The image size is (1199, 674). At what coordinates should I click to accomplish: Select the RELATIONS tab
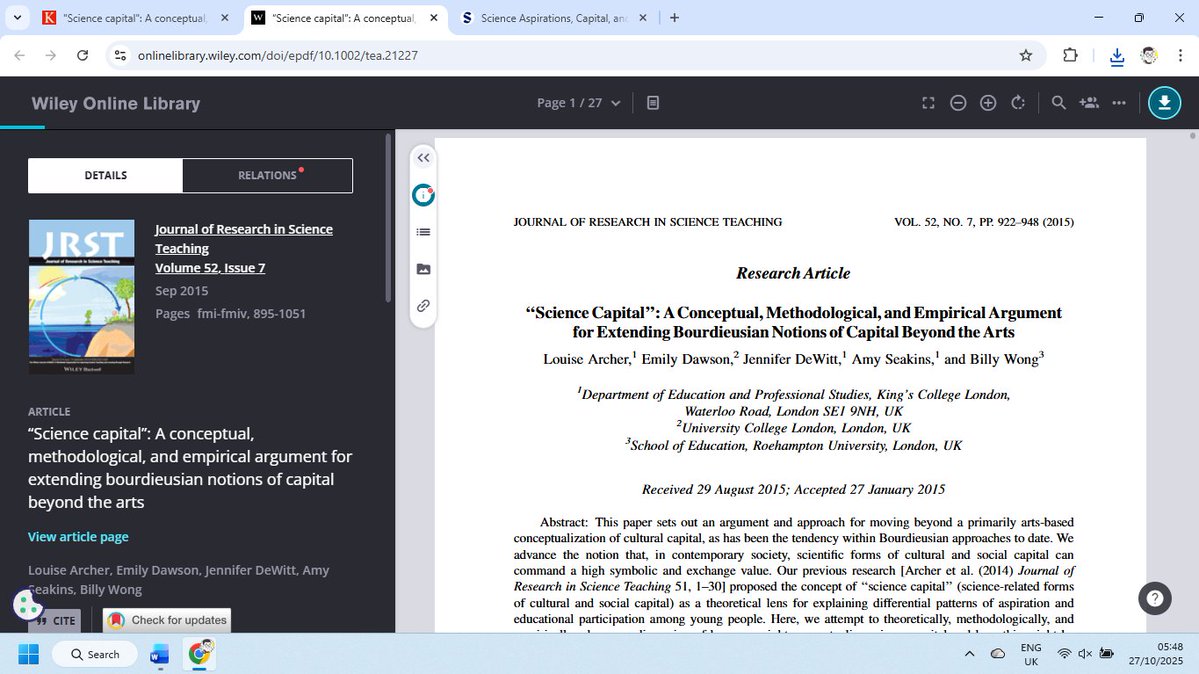click(x=268, y=175)
